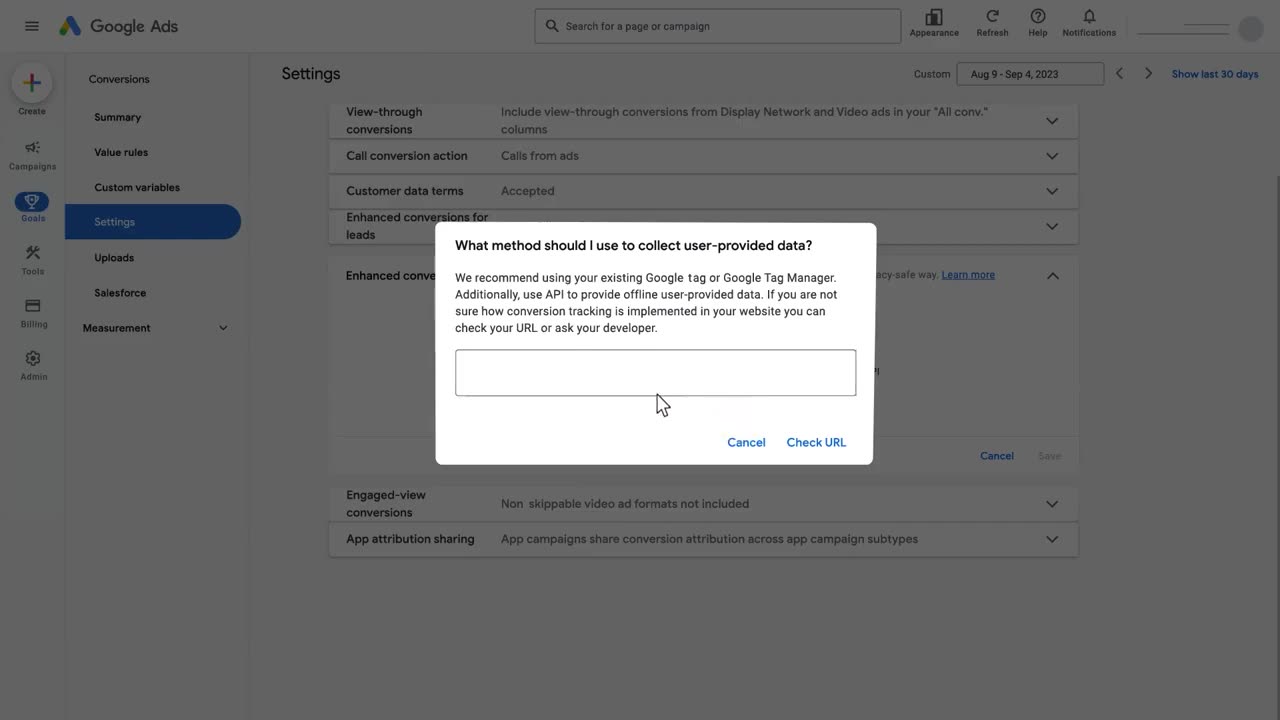This screenshot has height=720, width=1280.
Task: Open Admin in the sidebar
Action: pos(32,365)
